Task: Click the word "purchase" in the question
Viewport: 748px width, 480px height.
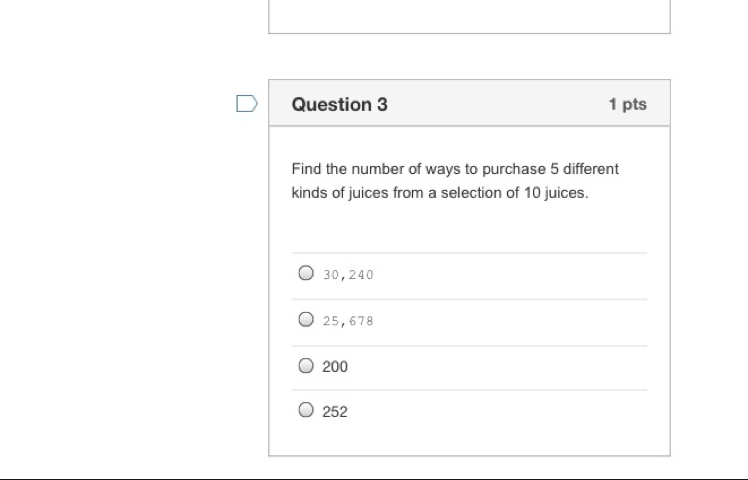Action: (514, 169)
